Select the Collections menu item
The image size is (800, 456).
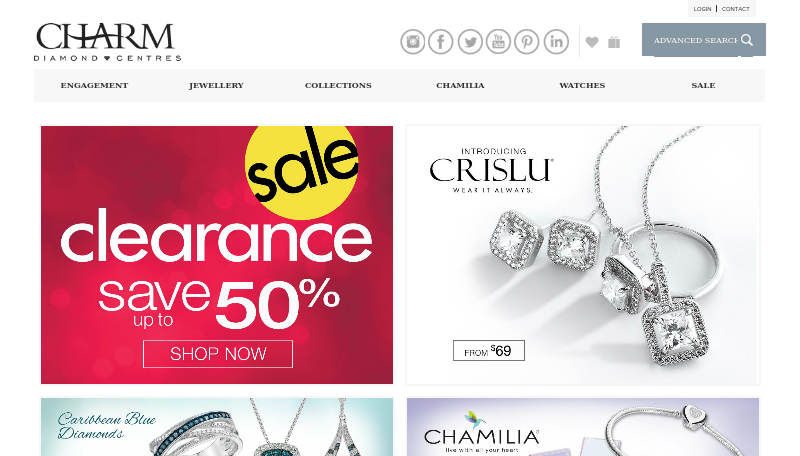coord(338,85)
